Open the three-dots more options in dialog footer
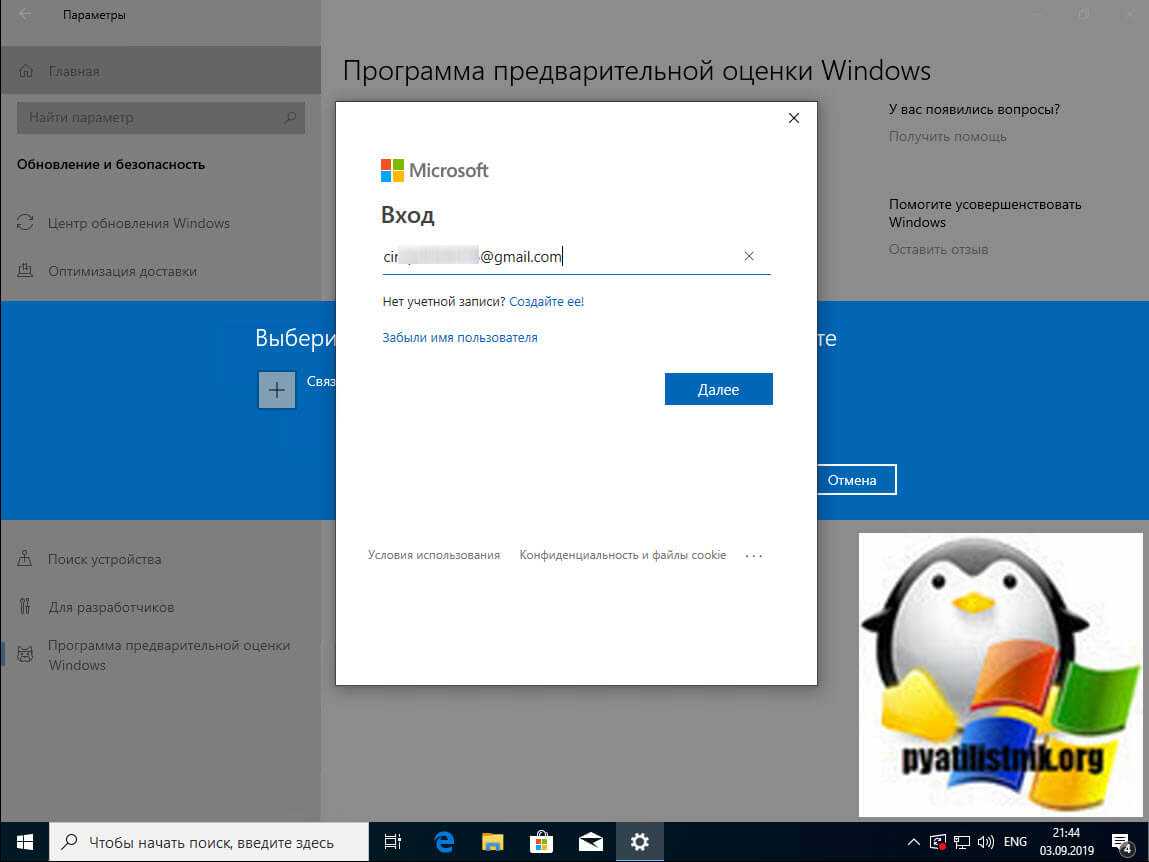This screenshot has height=862, width=1149. (x=753, y=556)
